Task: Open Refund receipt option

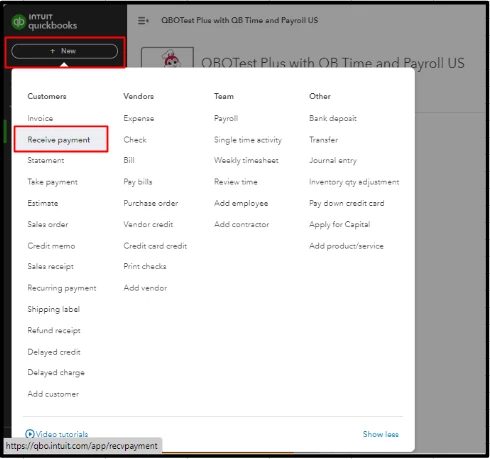Action: (x=54, y=330)
